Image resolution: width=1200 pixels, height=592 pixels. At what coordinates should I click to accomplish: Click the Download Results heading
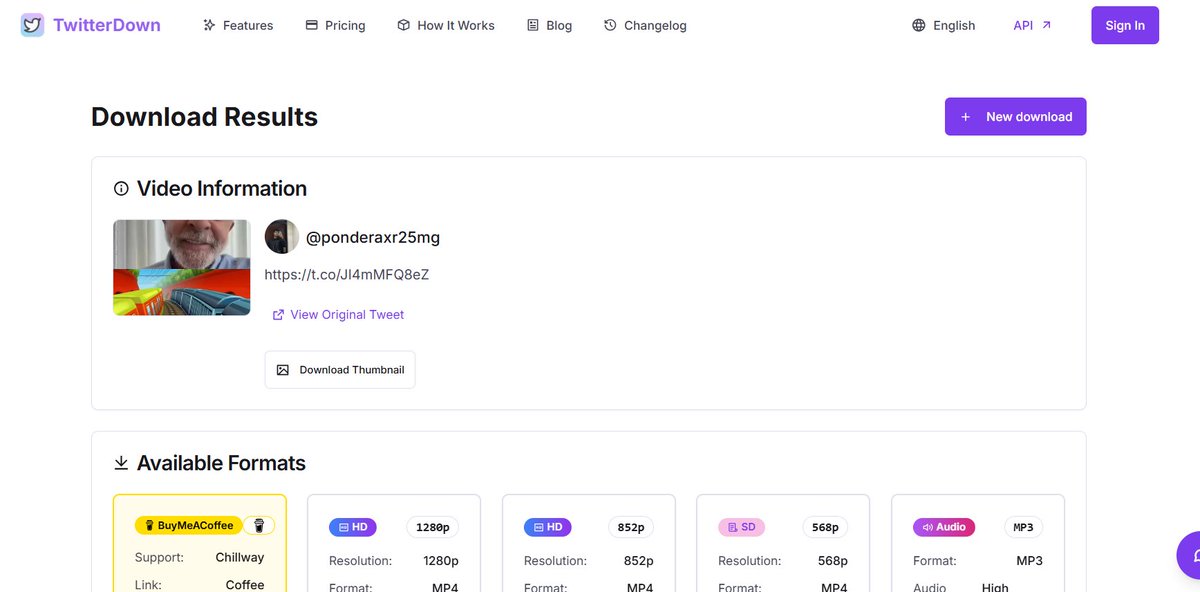pos(205,116)
